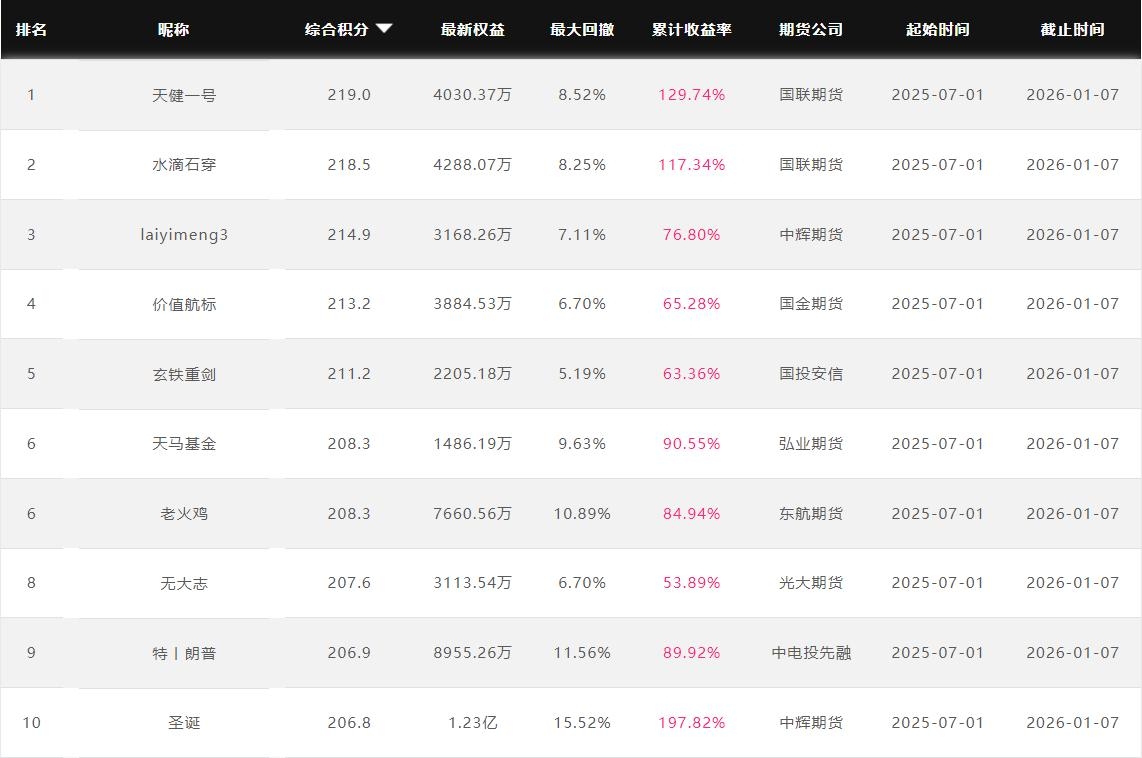Screen dimensions: 1142x758
Task: Click 中电投先融 futures company cell
Action: (x=810, y=653)
